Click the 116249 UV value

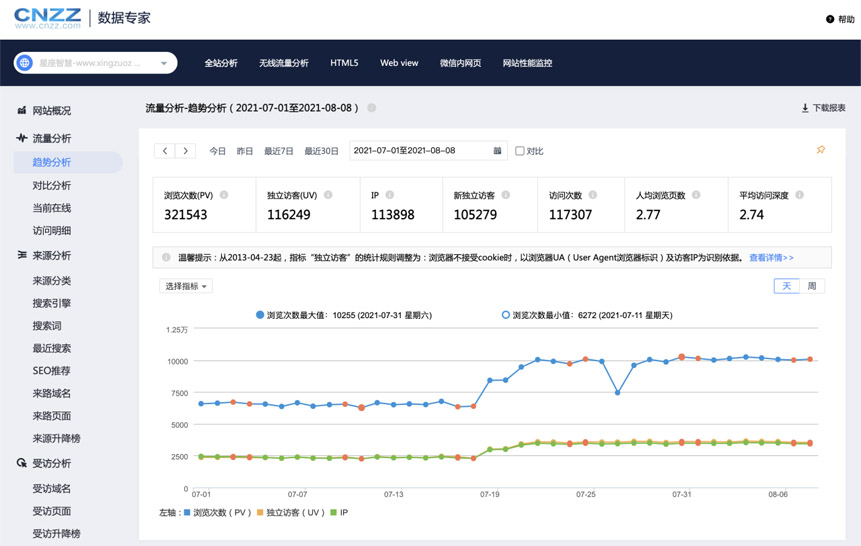click(x=289, y=215)
